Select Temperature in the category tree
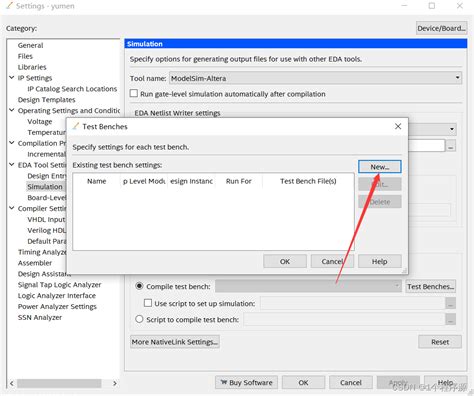 47,132
